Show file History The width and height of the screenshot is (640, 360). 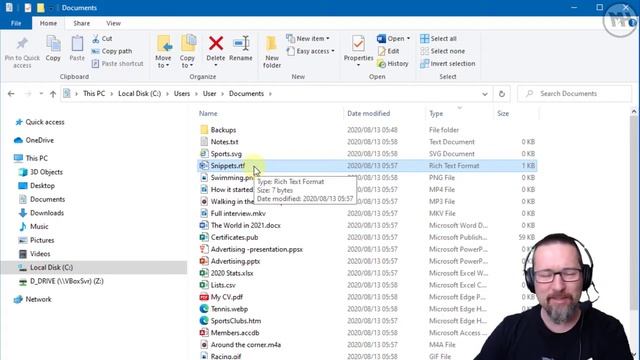[x=393, y=64]
